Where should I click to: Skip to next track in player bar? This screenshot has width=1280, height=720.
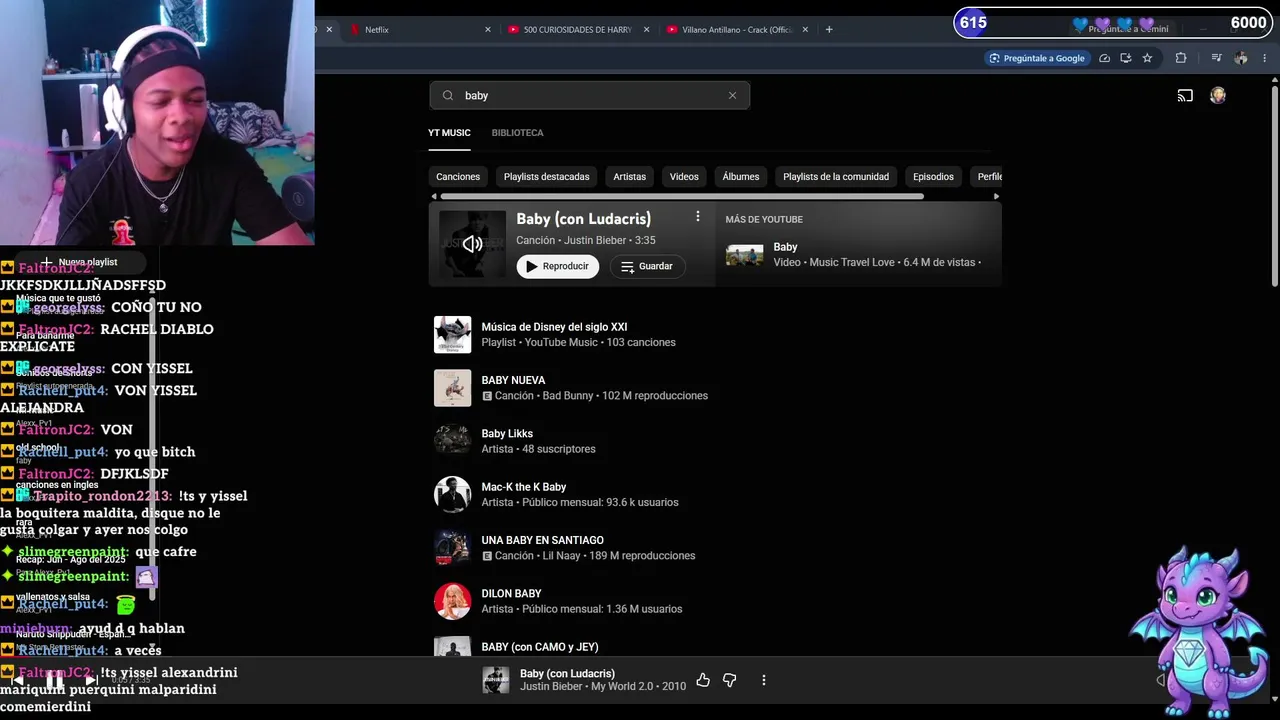coord(91,680)
